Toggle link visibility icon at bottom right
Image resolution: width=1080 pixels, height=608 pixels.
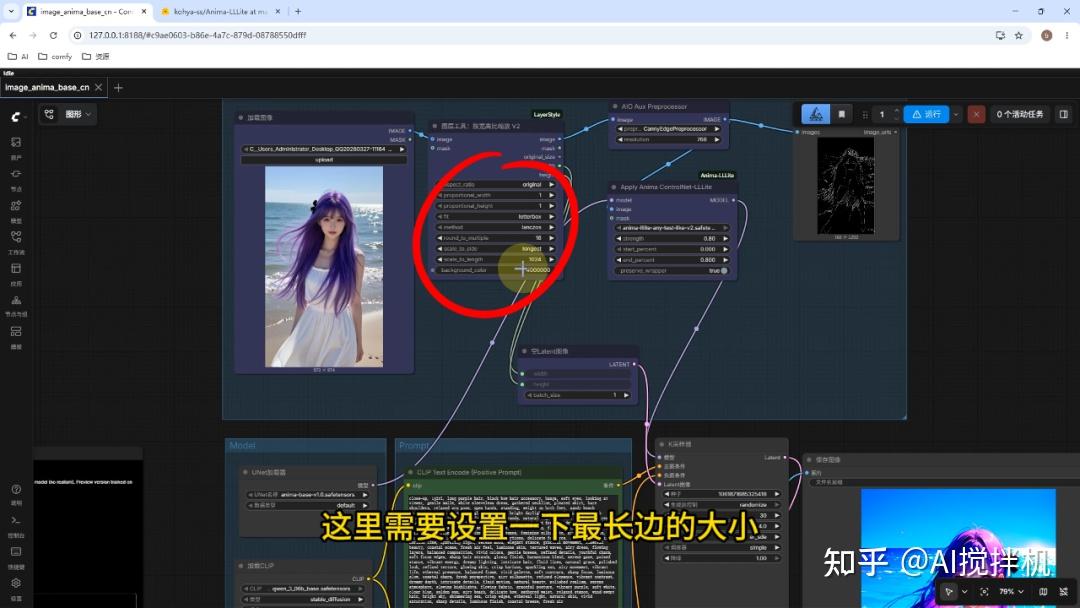(x=1064, y=591)
